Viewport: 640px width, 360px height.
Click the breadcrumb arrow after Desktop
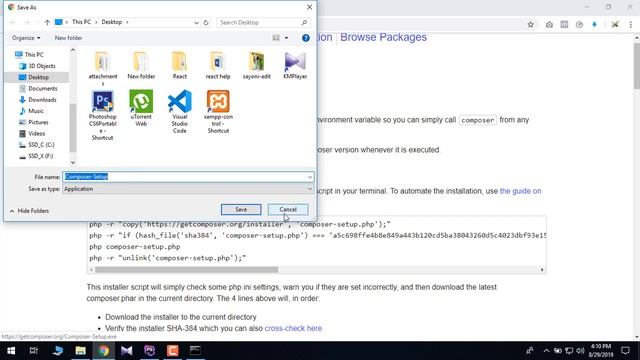(127, 22)
